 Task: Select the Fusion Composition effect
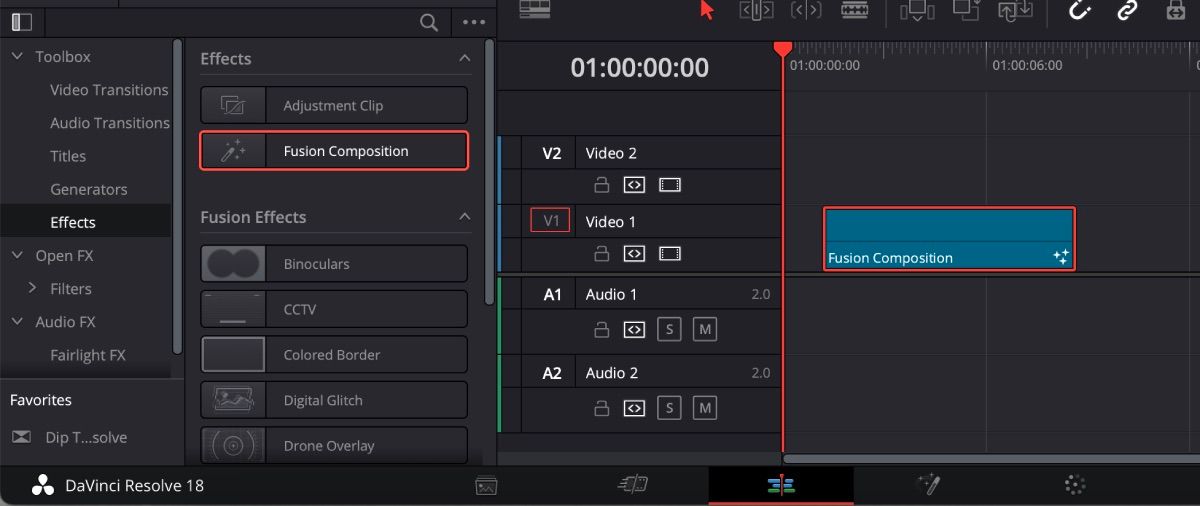pos(334,151)
